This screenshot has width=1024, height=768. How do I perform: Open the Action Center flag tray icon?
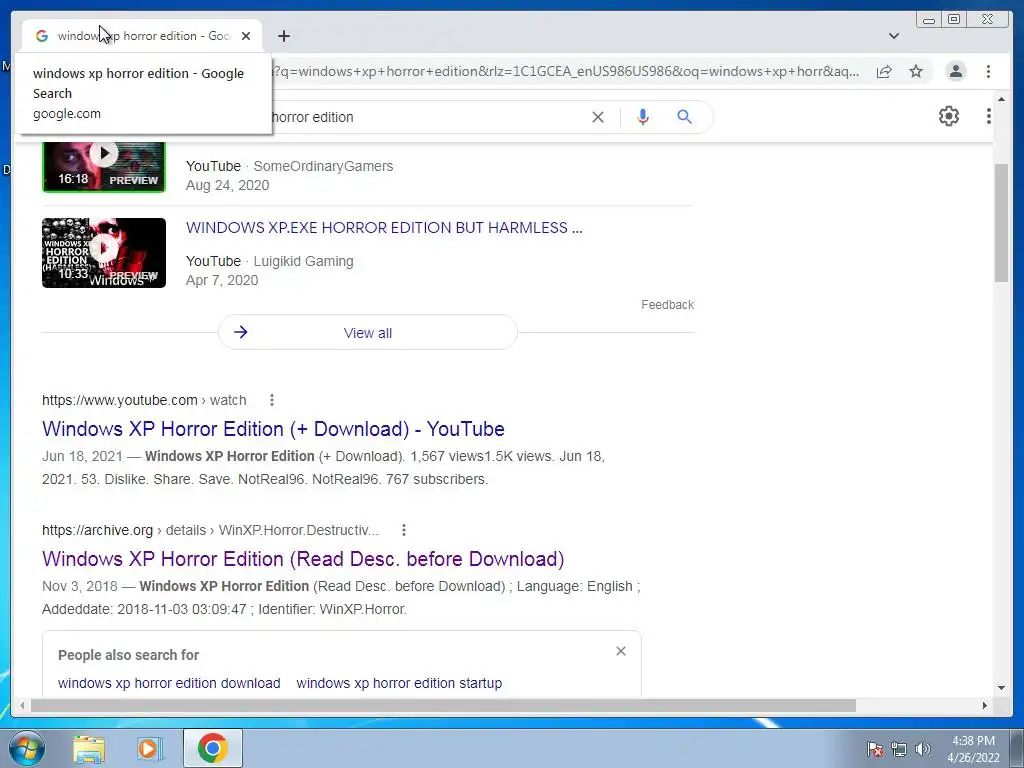(x=875, y=749)
